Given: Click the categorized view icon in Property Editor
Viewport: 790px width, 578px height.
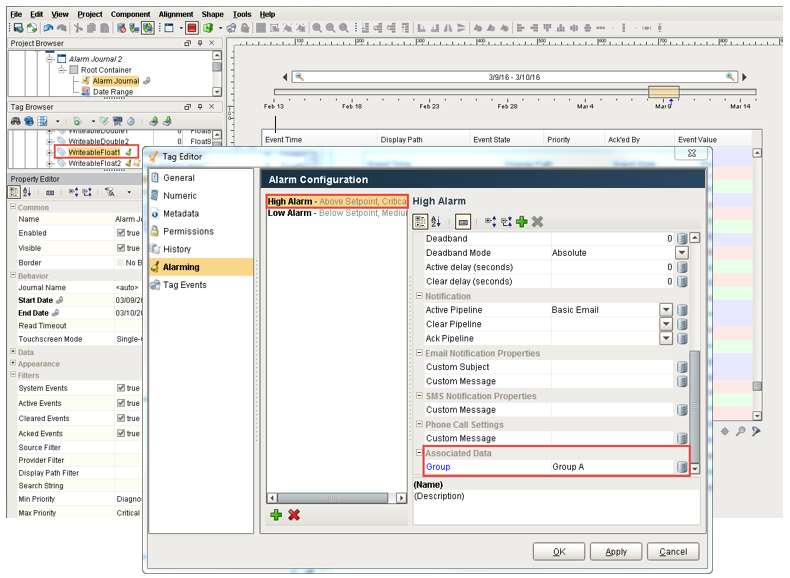Looking at the screenshot, I should 14,192.
